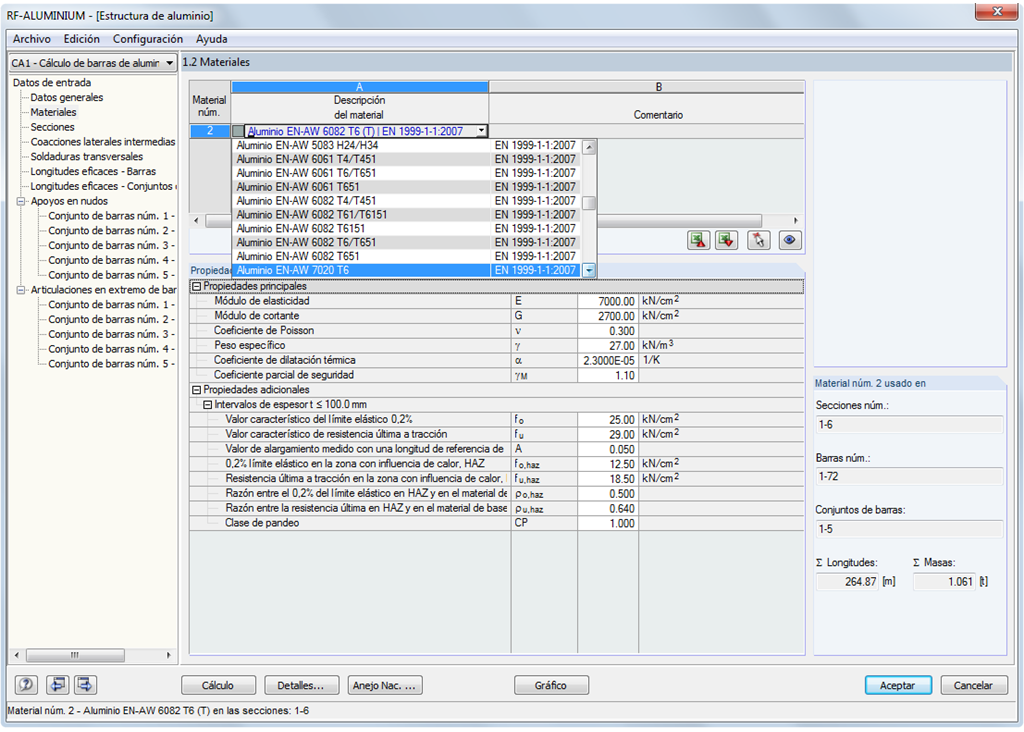Click the dropdown list scrollbar thumb
This screenshot has height=732, width=1024.
click(589, 203)
